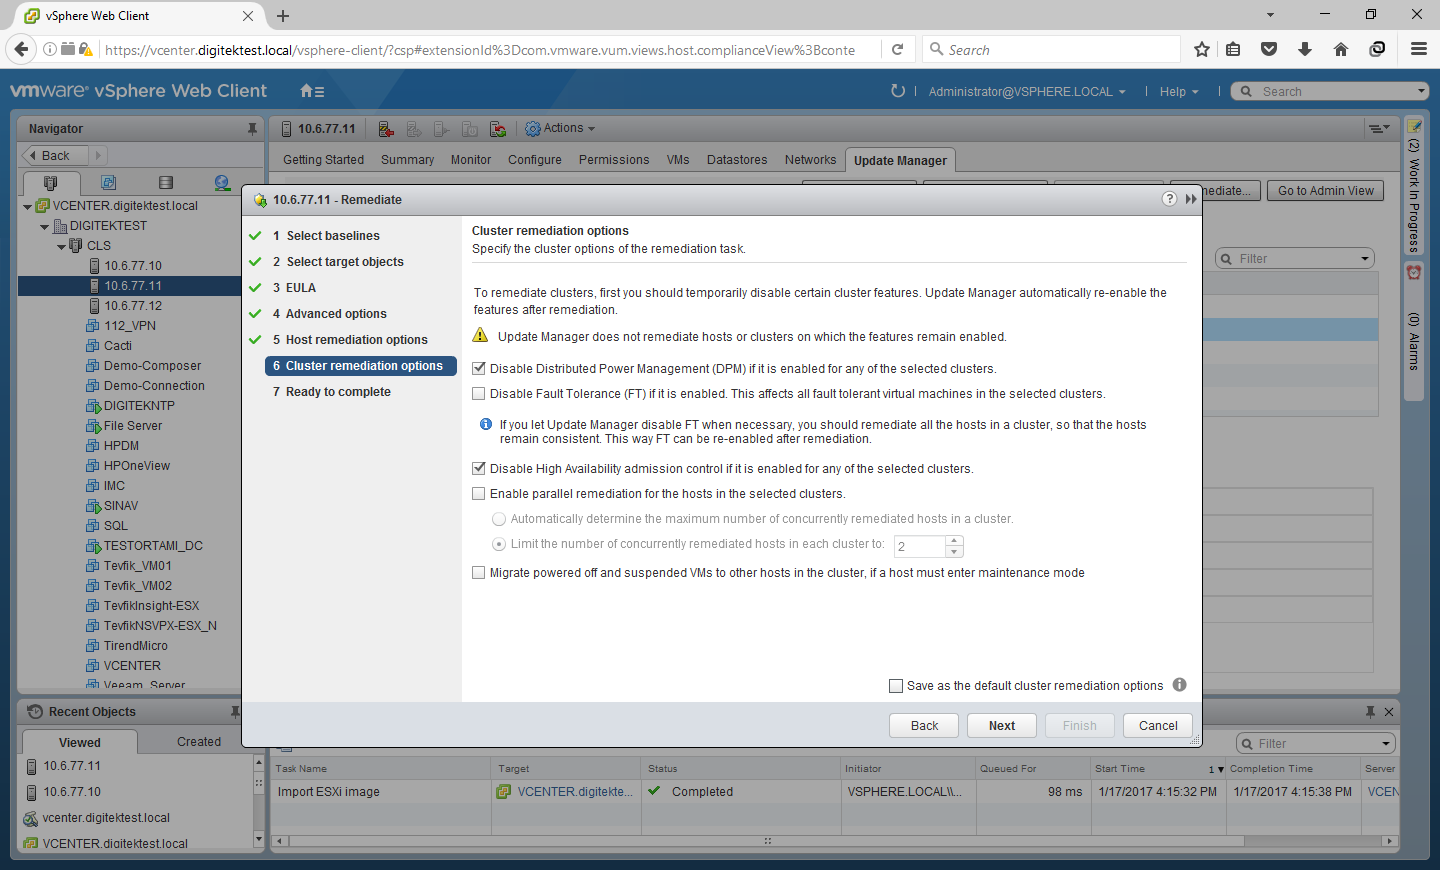Click the Navigator Back button

coord(56,155)
